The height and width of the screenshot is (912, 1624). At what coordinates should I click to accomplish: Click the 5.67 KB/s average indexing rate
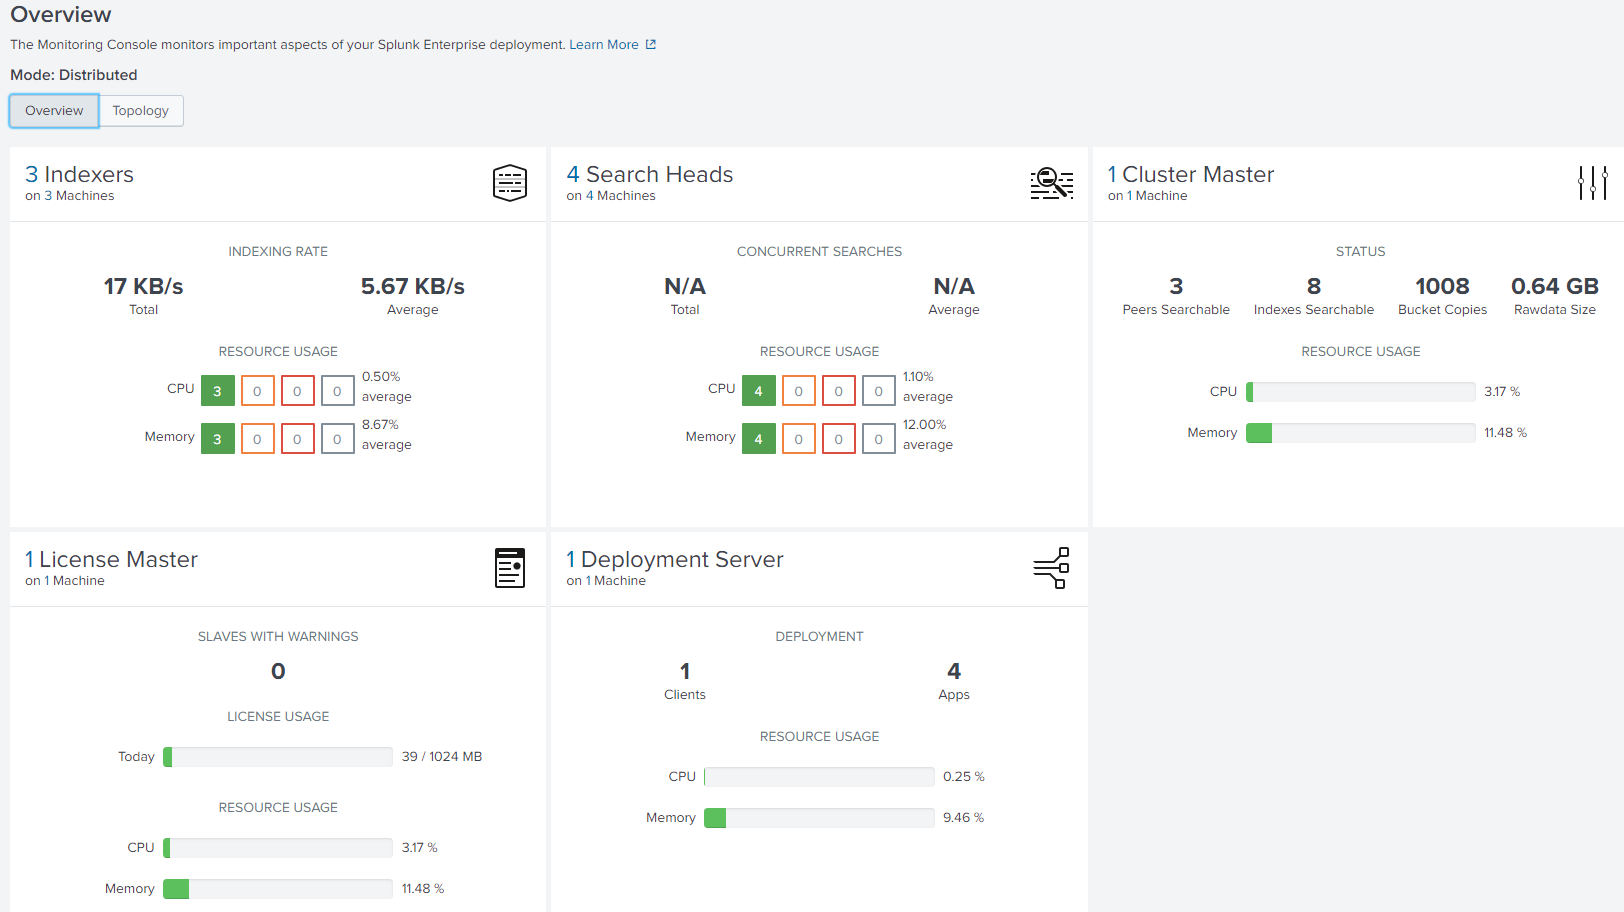[x=413, y=287]
